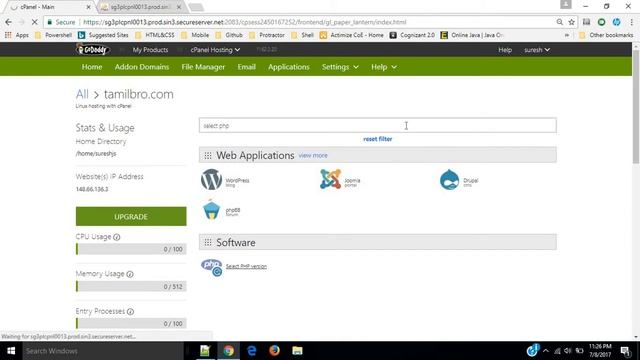Expand the Help menu in green bar
640x360 pixels.
(384, 67)
